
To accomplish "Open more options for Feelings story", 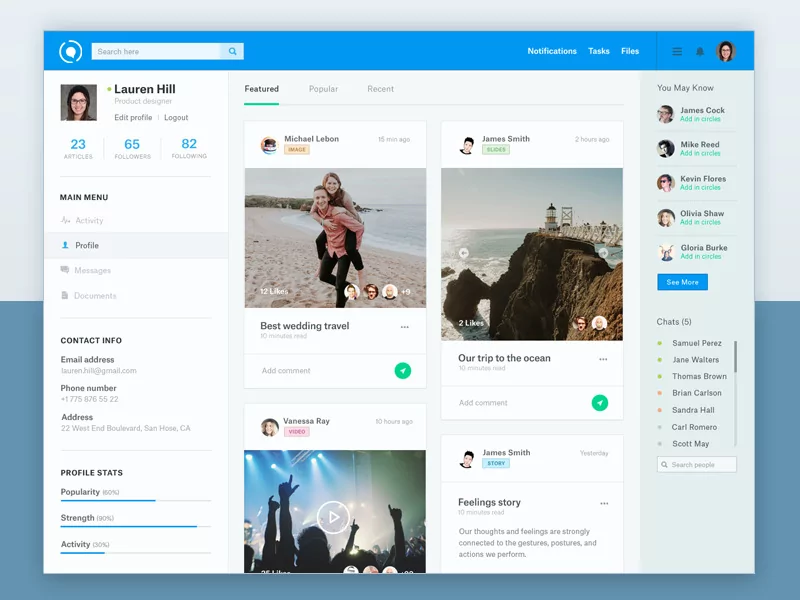I will tap(604, 504).
